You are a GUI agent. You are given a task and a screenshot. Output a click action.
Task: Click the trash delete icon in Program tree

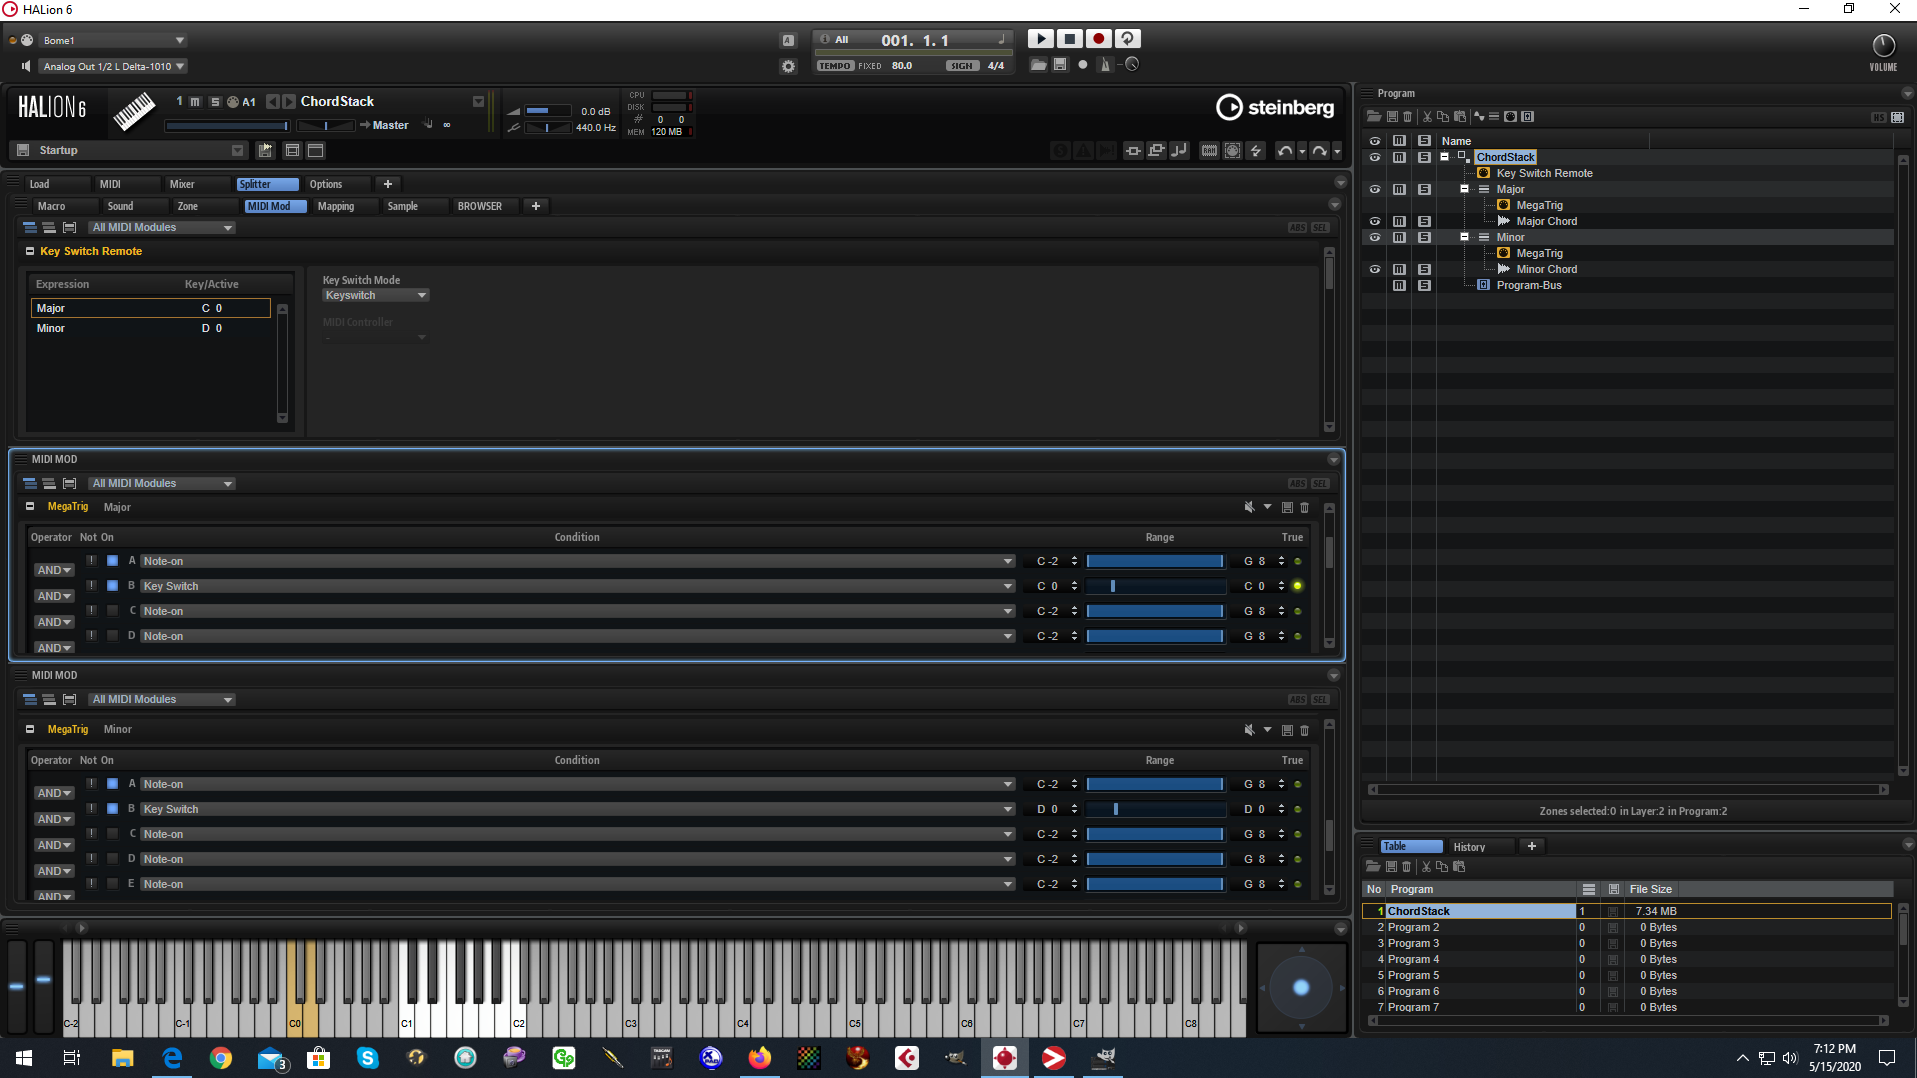[x=1408, y=117]
